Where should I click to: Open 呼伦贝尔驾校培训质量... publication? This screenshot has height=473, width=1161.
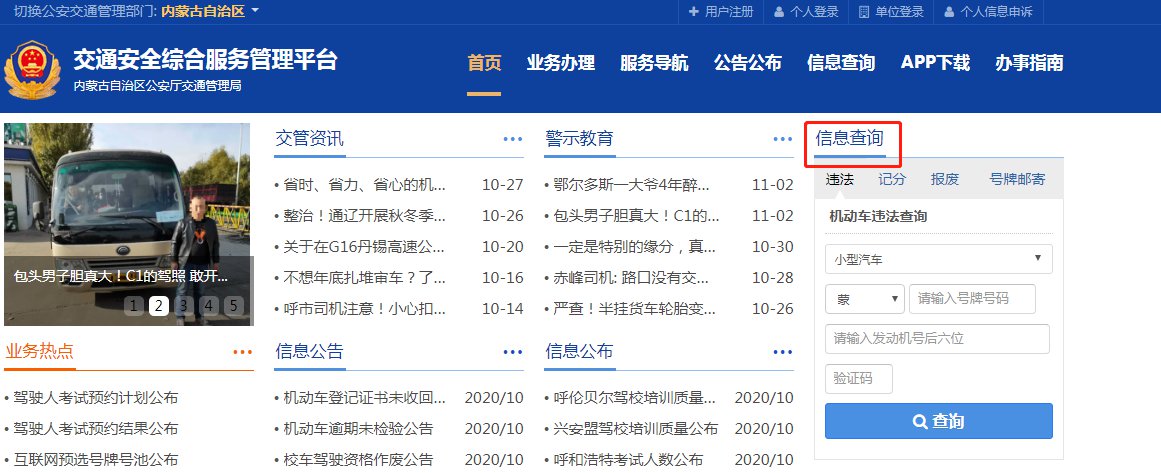point(635,398)
